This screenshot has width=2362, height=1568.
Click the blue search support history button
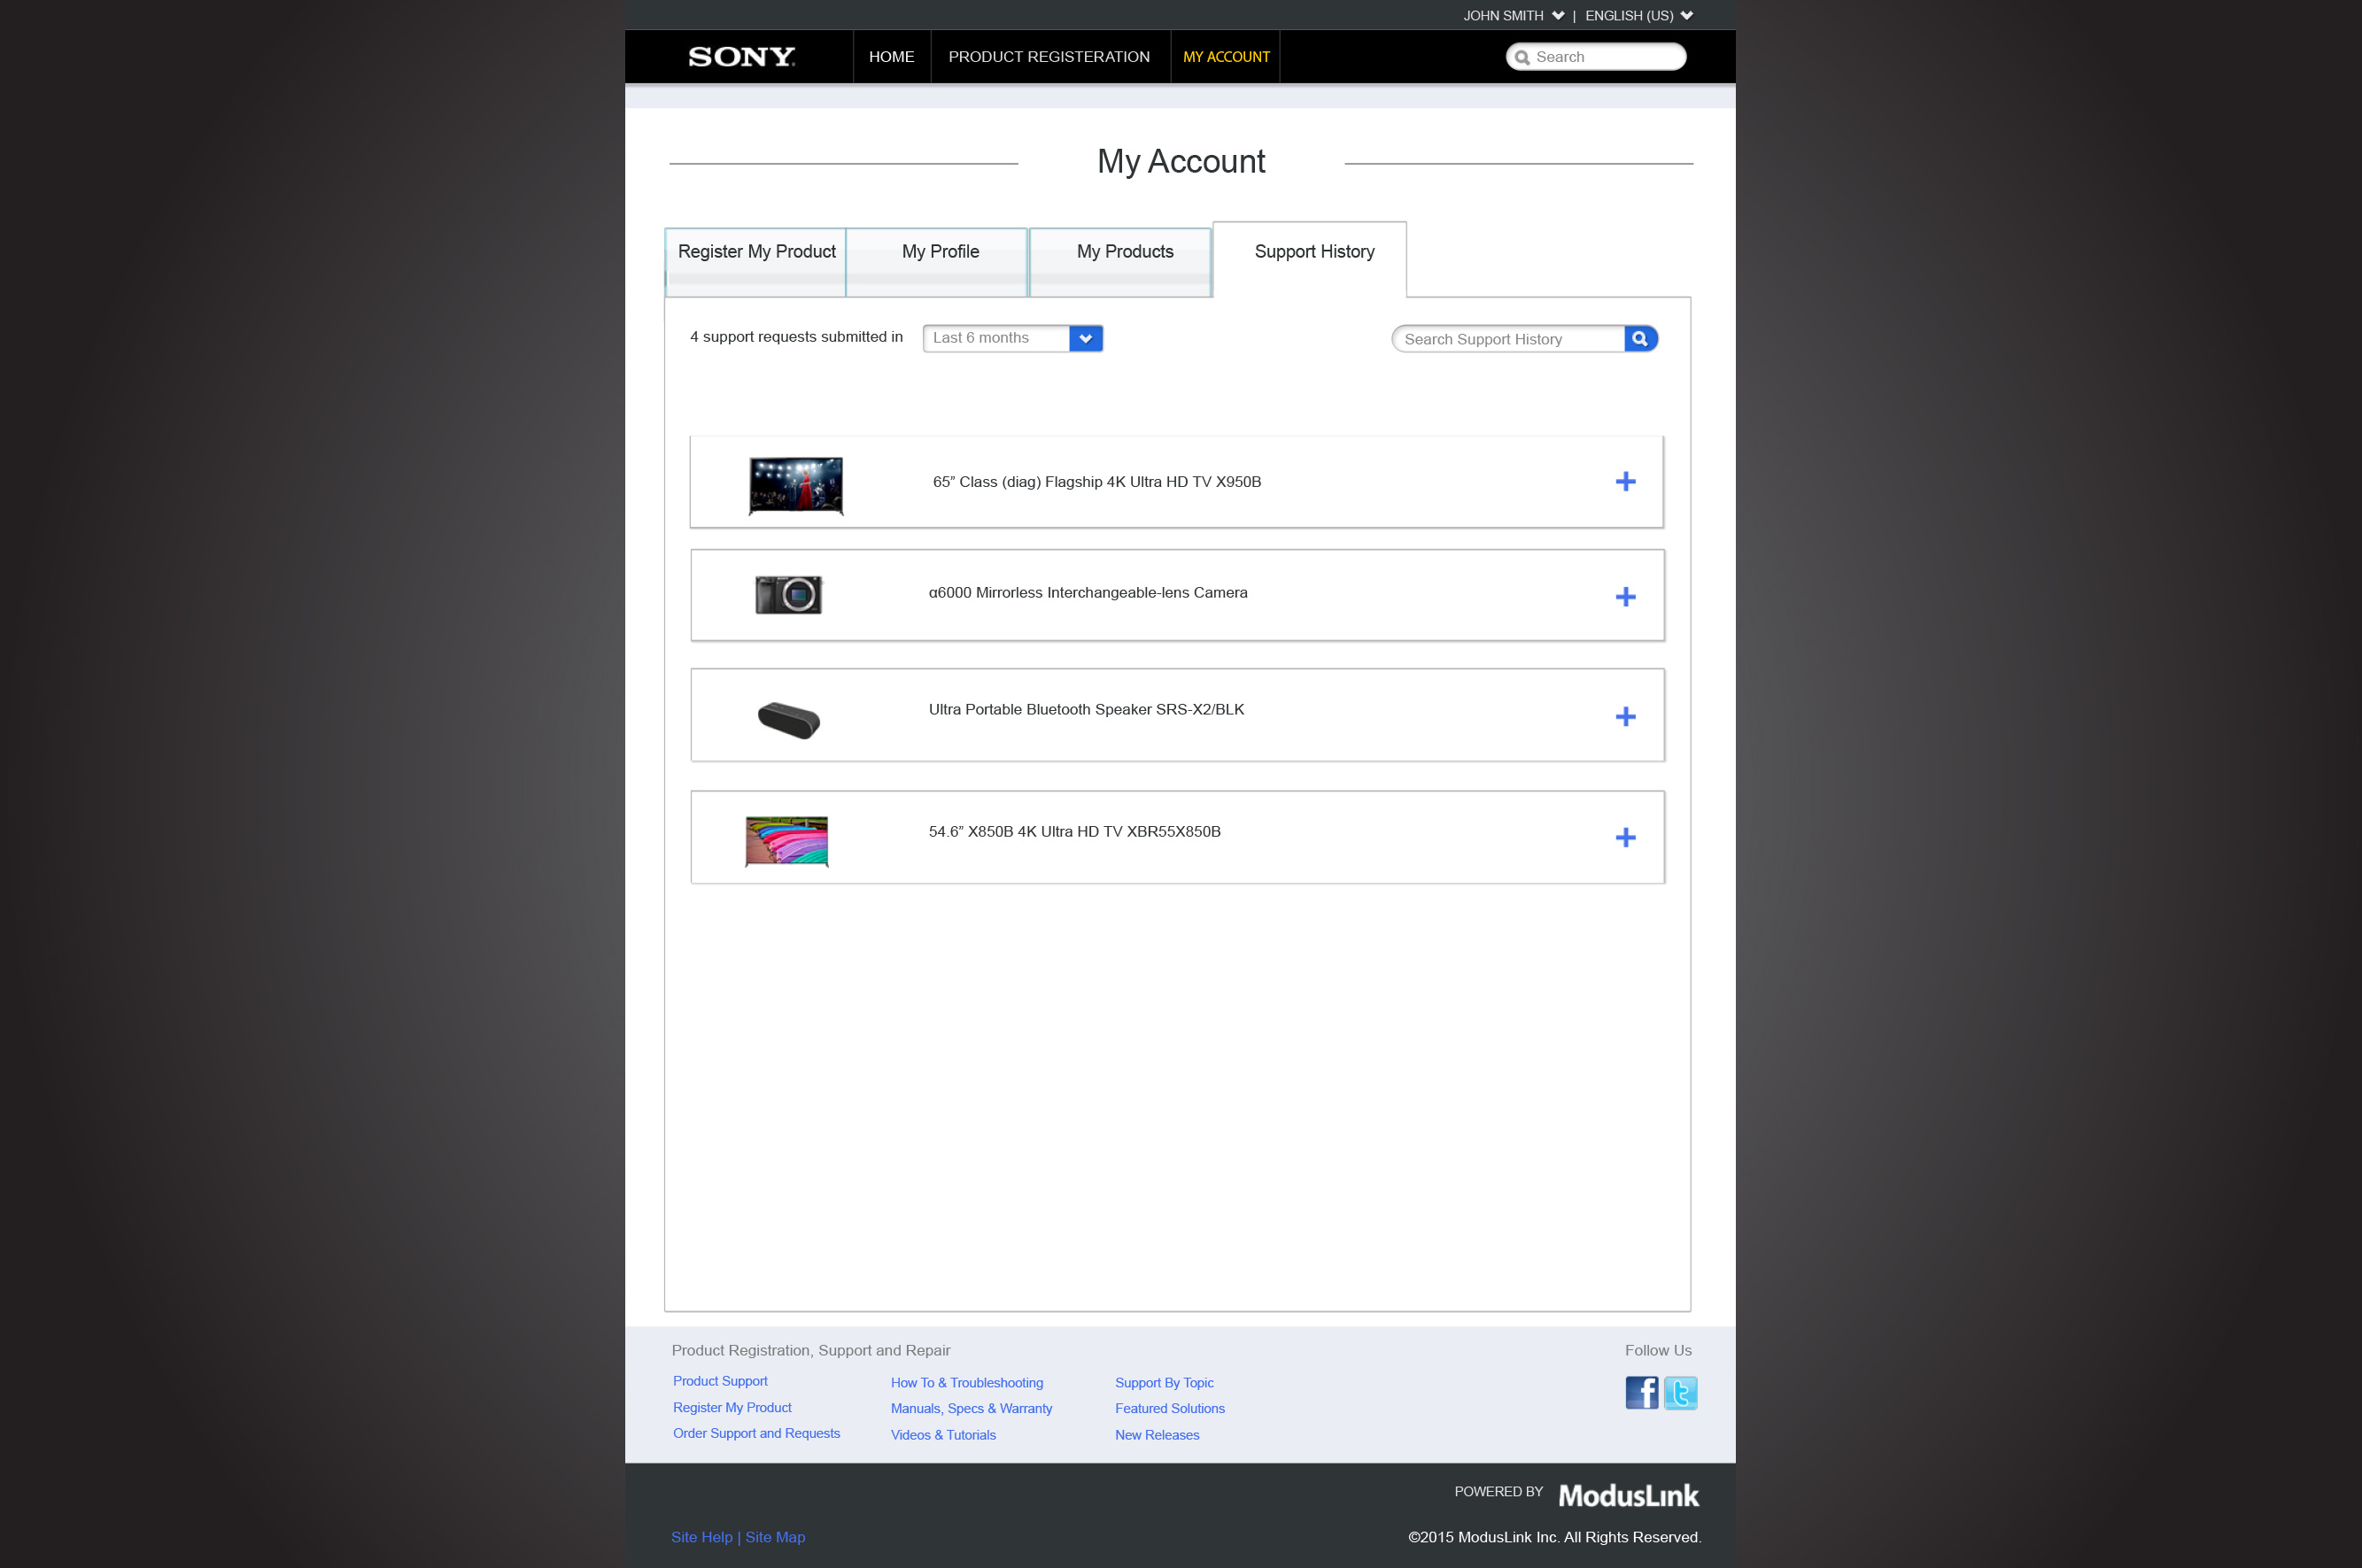[1640, 339]
